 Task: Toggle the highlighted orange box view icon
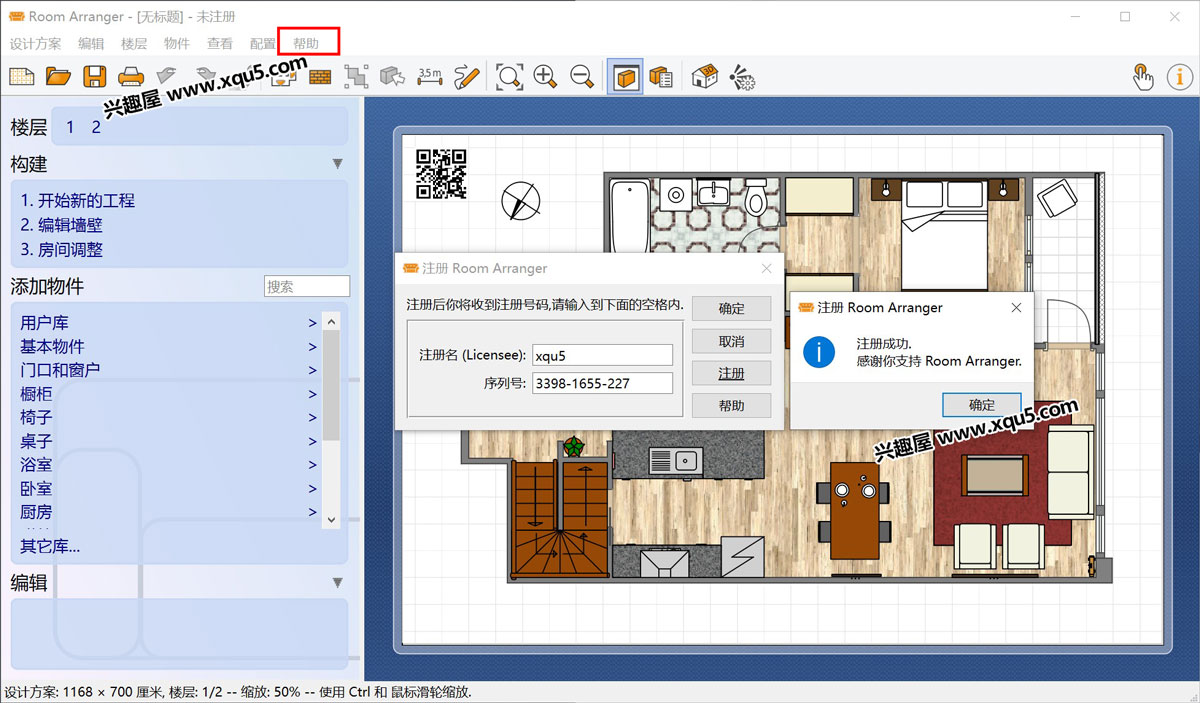[625, 76]
